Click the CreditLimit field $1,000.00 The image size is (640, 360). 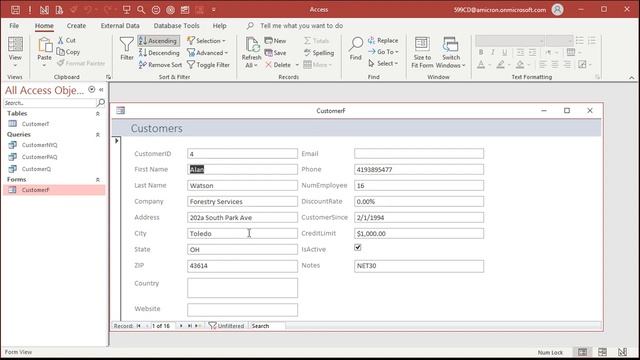419,233
